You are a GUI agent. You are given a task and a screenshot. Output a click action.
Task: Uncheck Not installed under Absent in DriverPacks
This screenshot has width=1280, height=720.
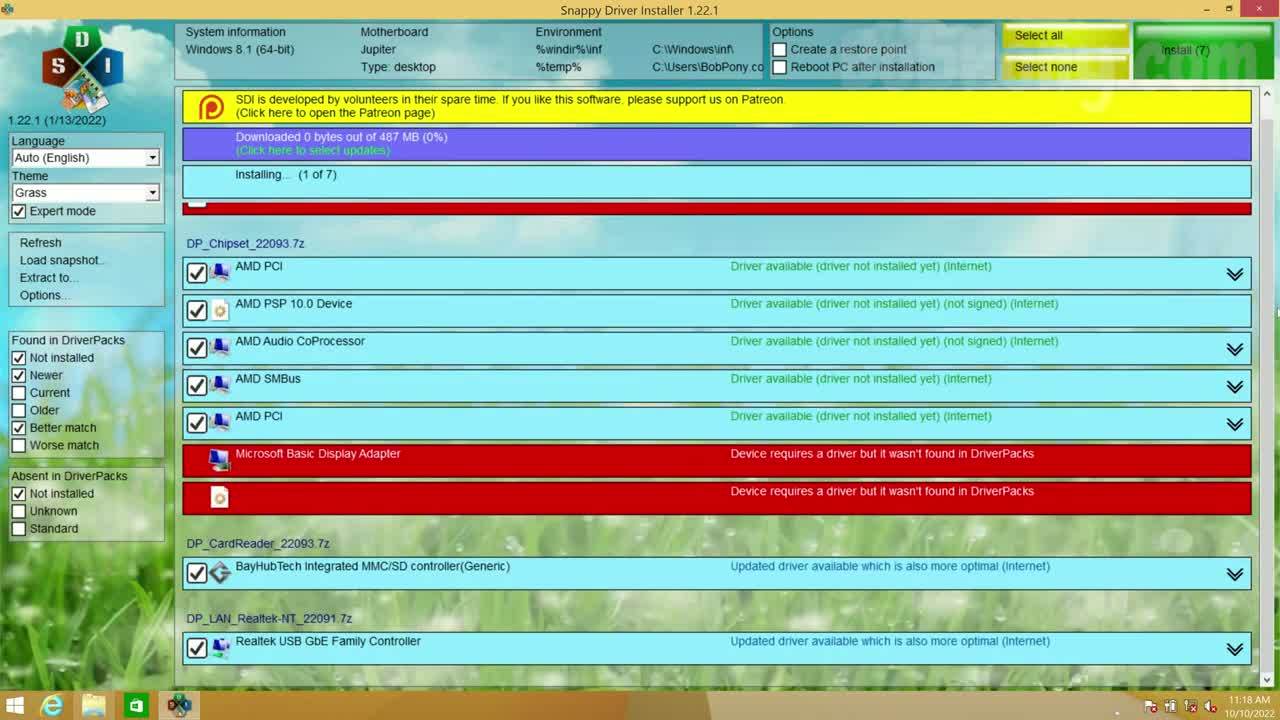click(19, 494)
